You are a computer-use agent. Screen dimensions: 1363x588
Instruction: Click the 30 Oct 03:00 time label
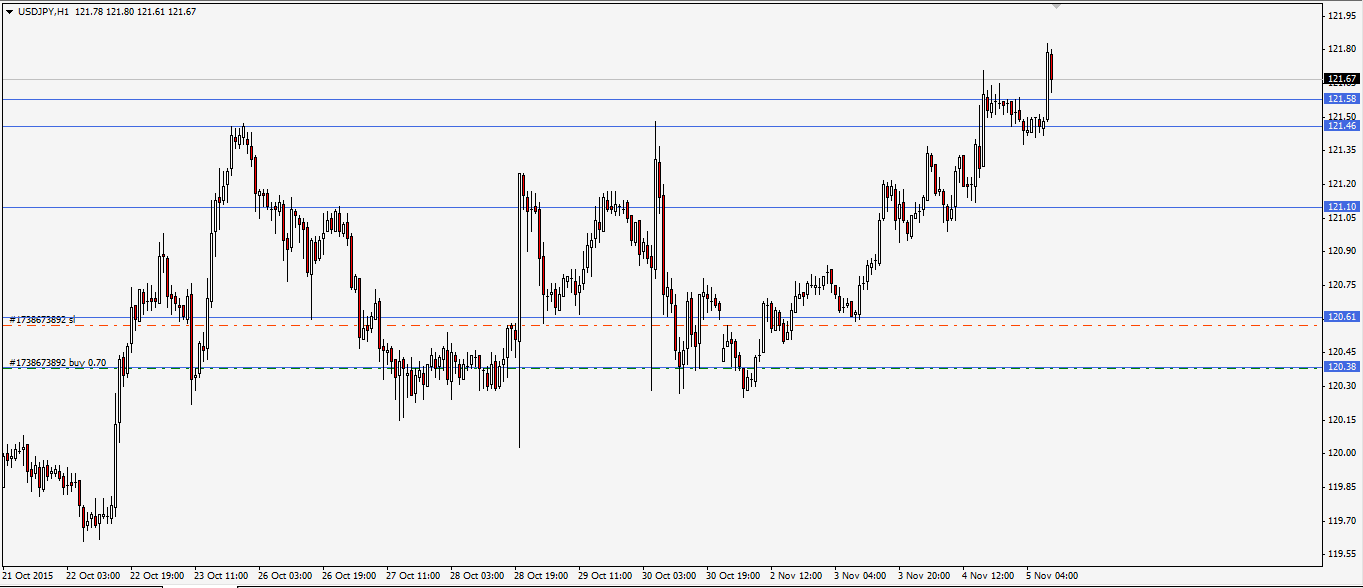pyautogui.click(x=669, y=576)
